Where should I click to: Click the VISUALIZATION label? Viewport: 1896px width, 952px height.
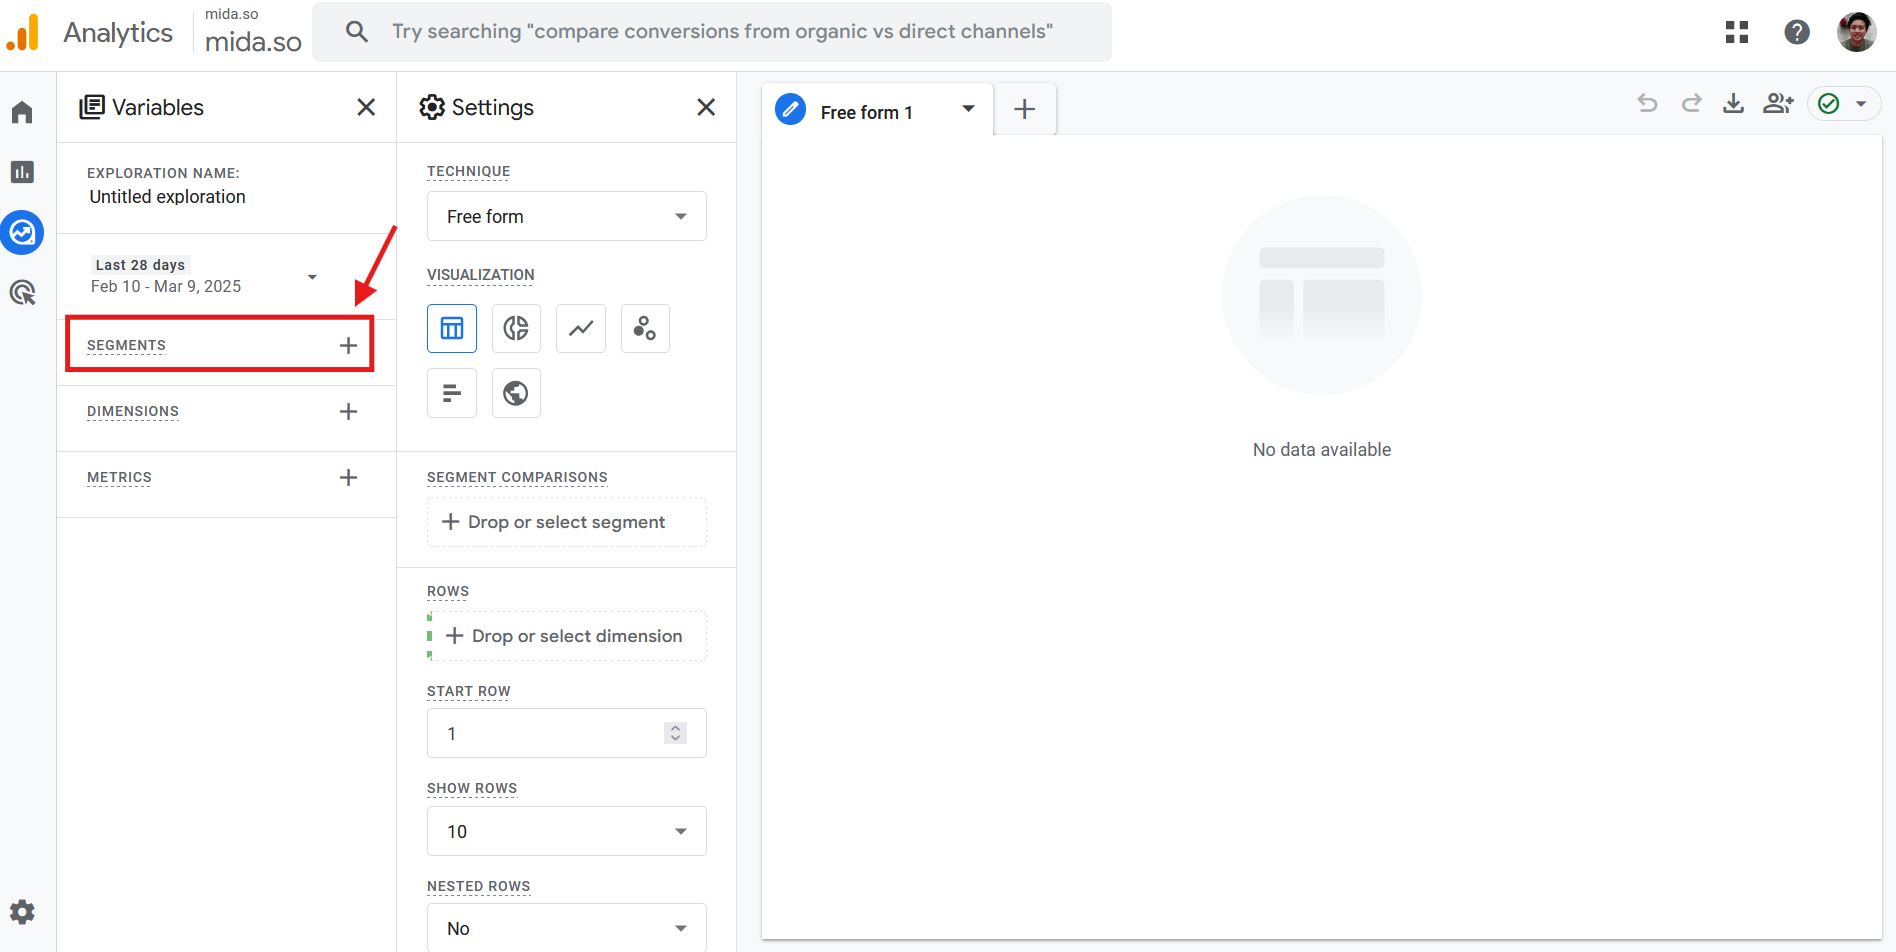[x=480, y=274]
